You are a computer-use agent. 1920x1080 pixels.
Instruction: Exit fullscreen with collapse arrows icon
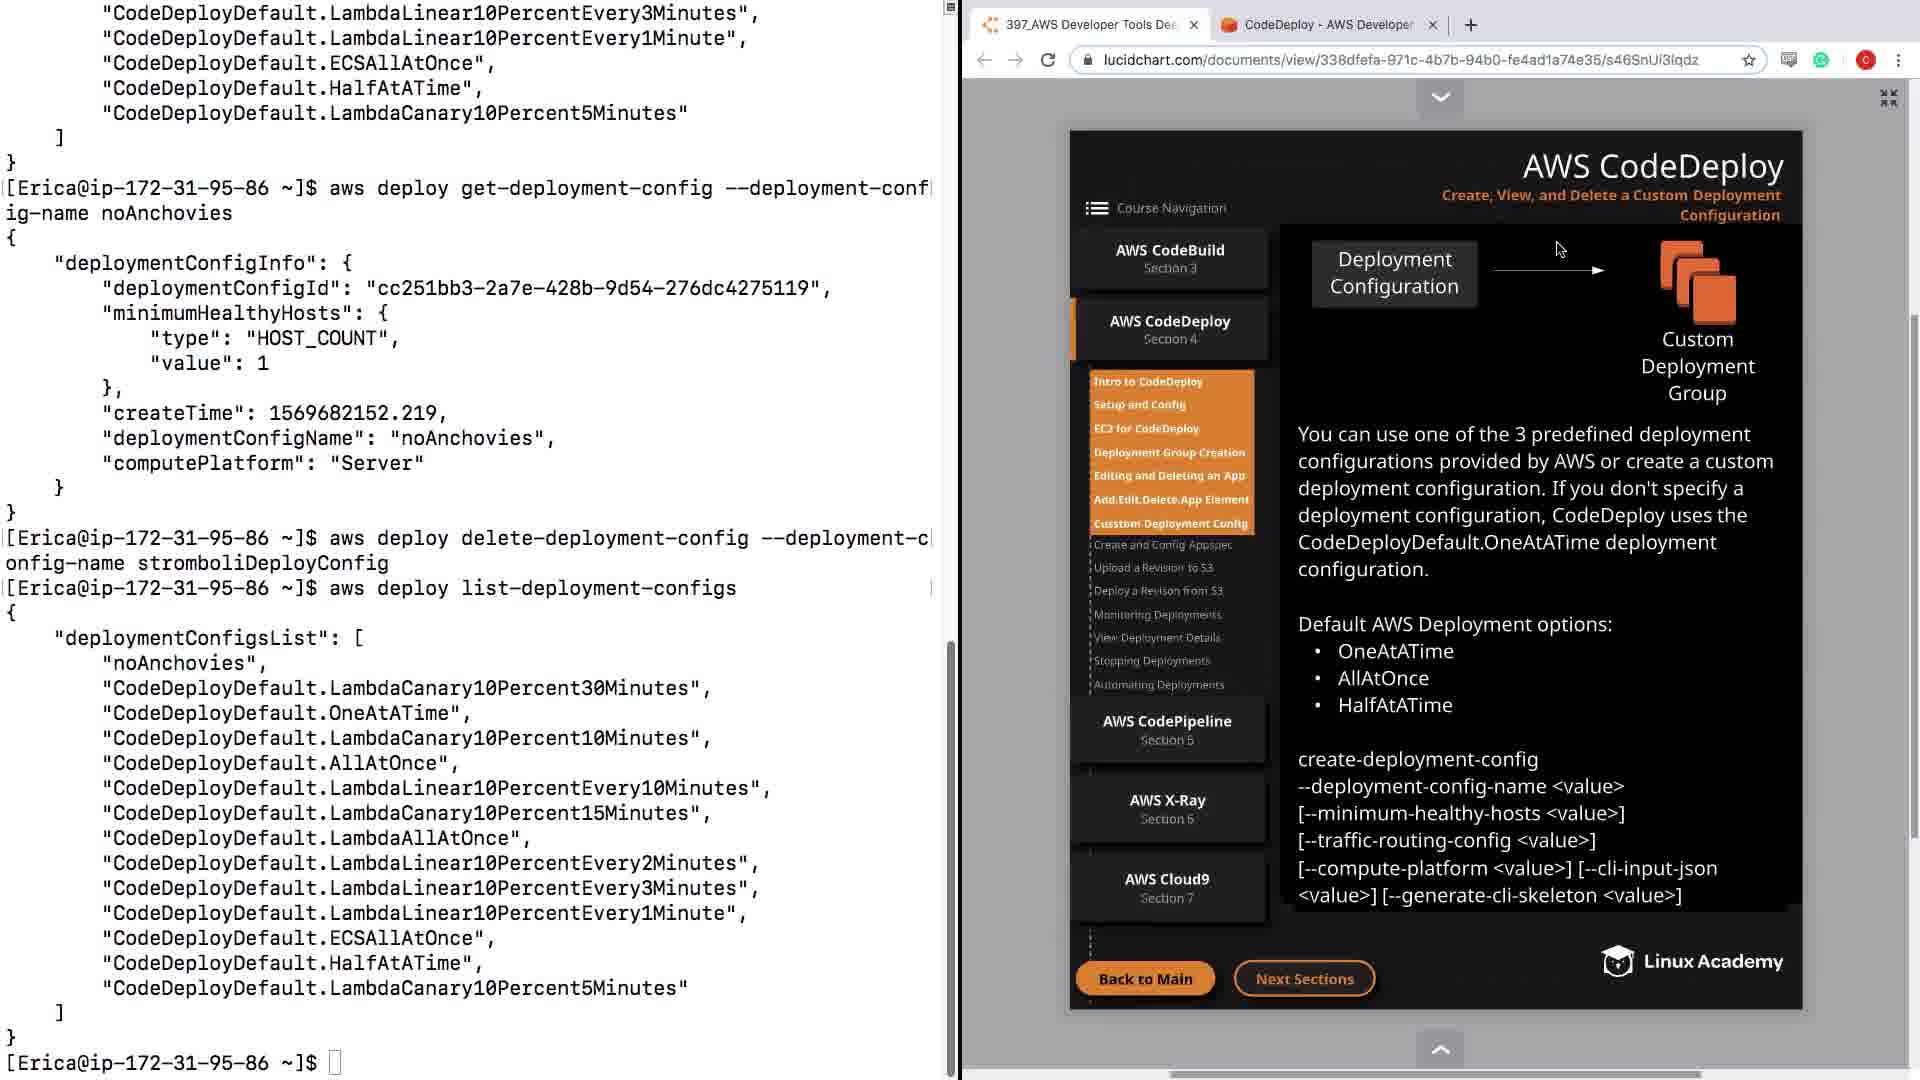(1888, 98)
